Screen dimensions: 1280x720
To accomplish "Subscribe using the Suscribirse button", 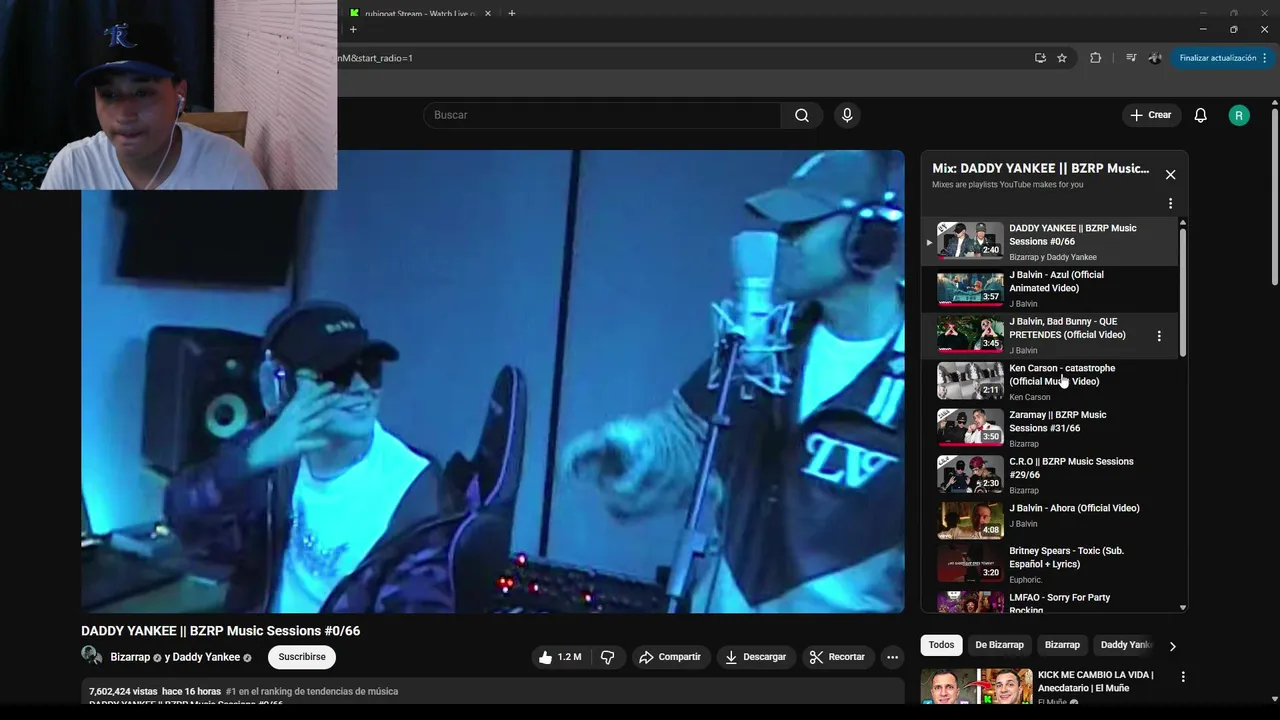I will coord(302,657).
